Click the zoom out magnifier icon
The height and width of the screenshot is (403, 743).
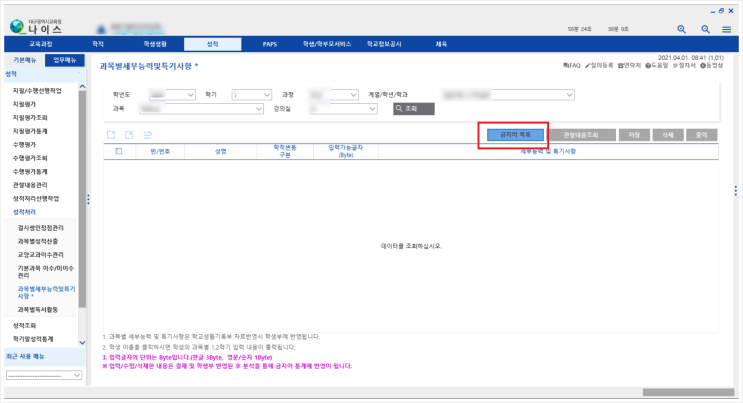click(x=706, y=29)
